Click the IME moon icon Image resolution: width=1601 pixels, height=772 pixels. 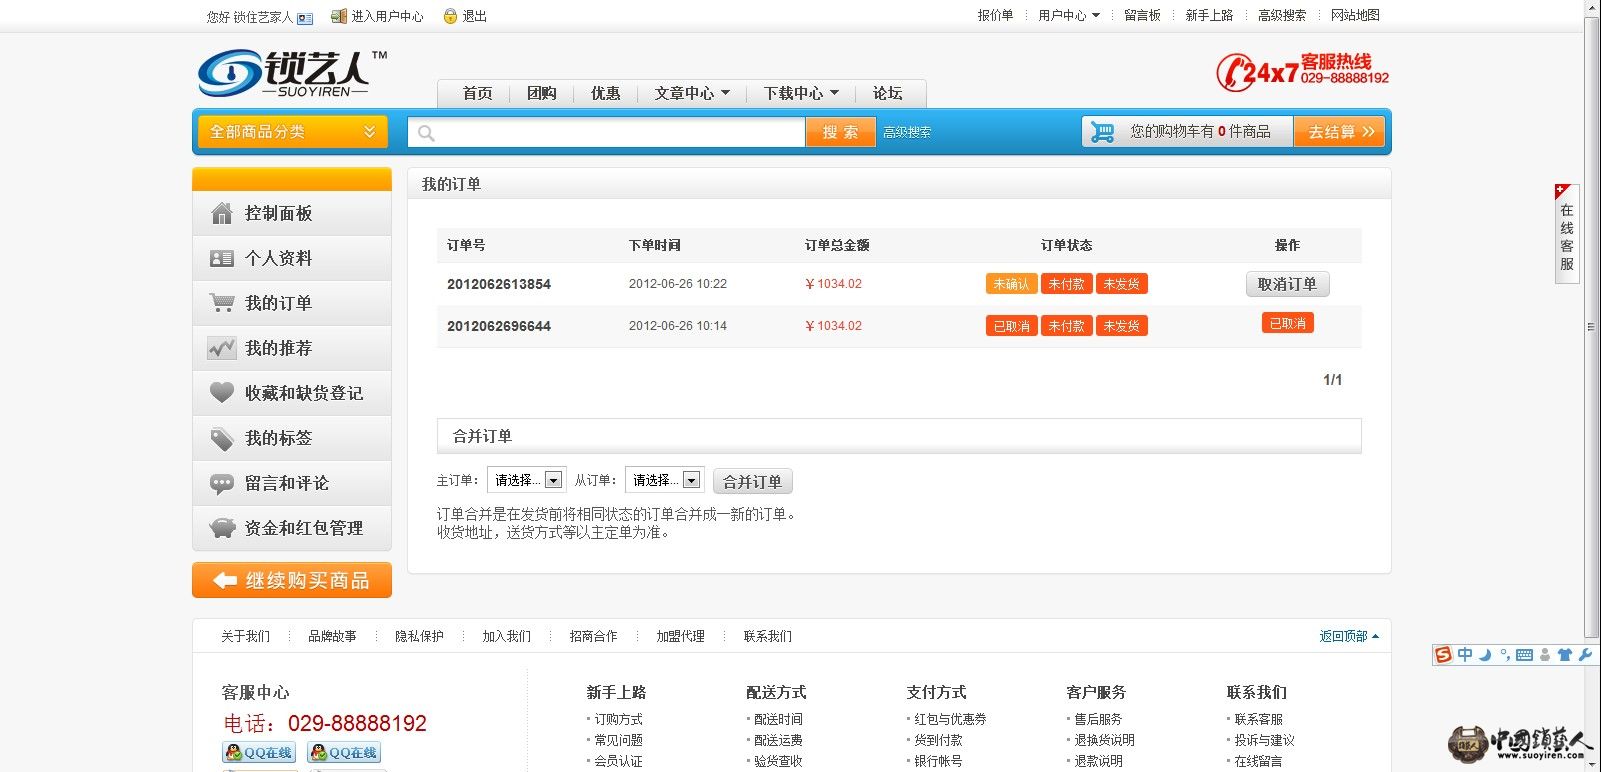pos(1486,655)
